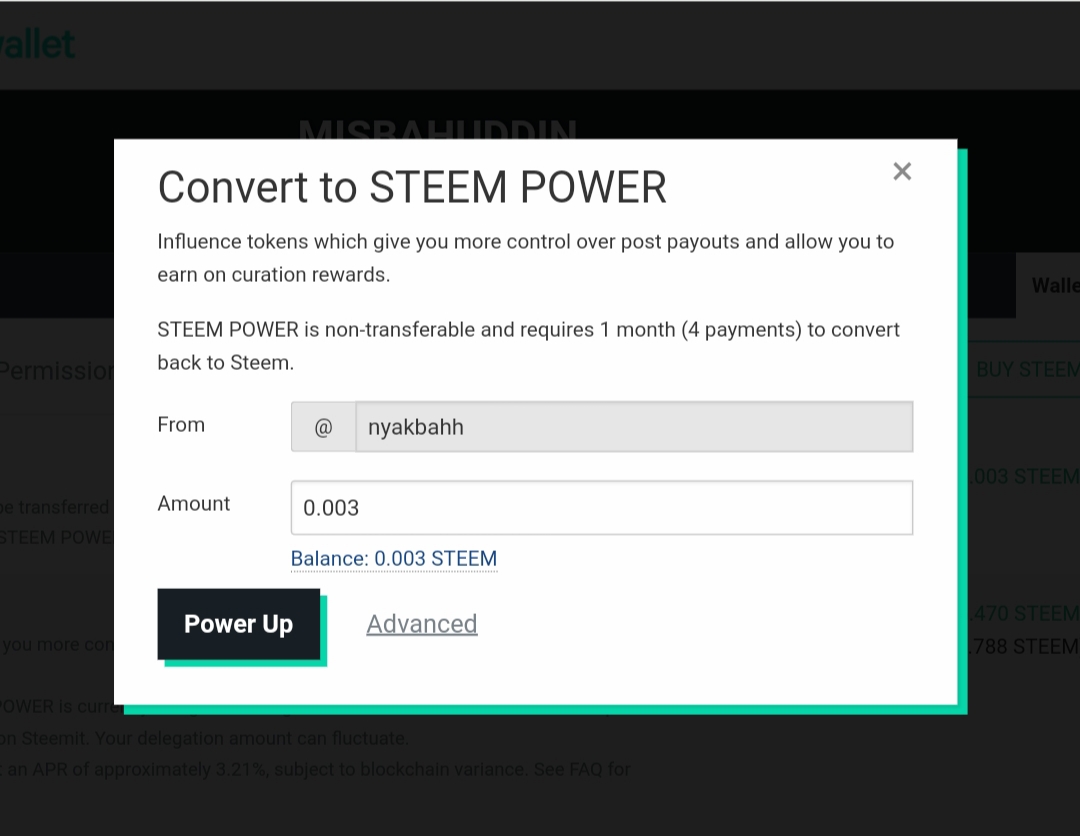Click the wallet logo behind the dialog
The width and height of the screenshot is (1080, 836).
37,45
